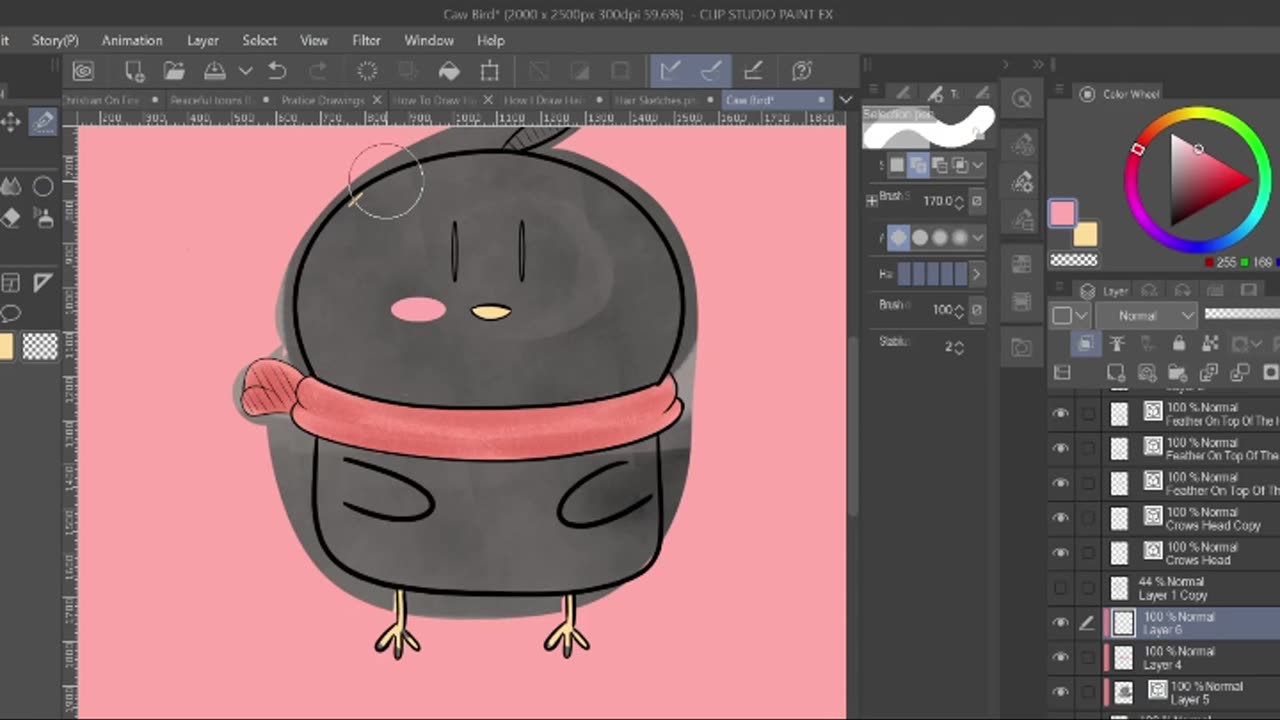Viewport: 1280px width, 720px height.
Task: Pick the main color chip in toolbox
Action: pos(6,346)
